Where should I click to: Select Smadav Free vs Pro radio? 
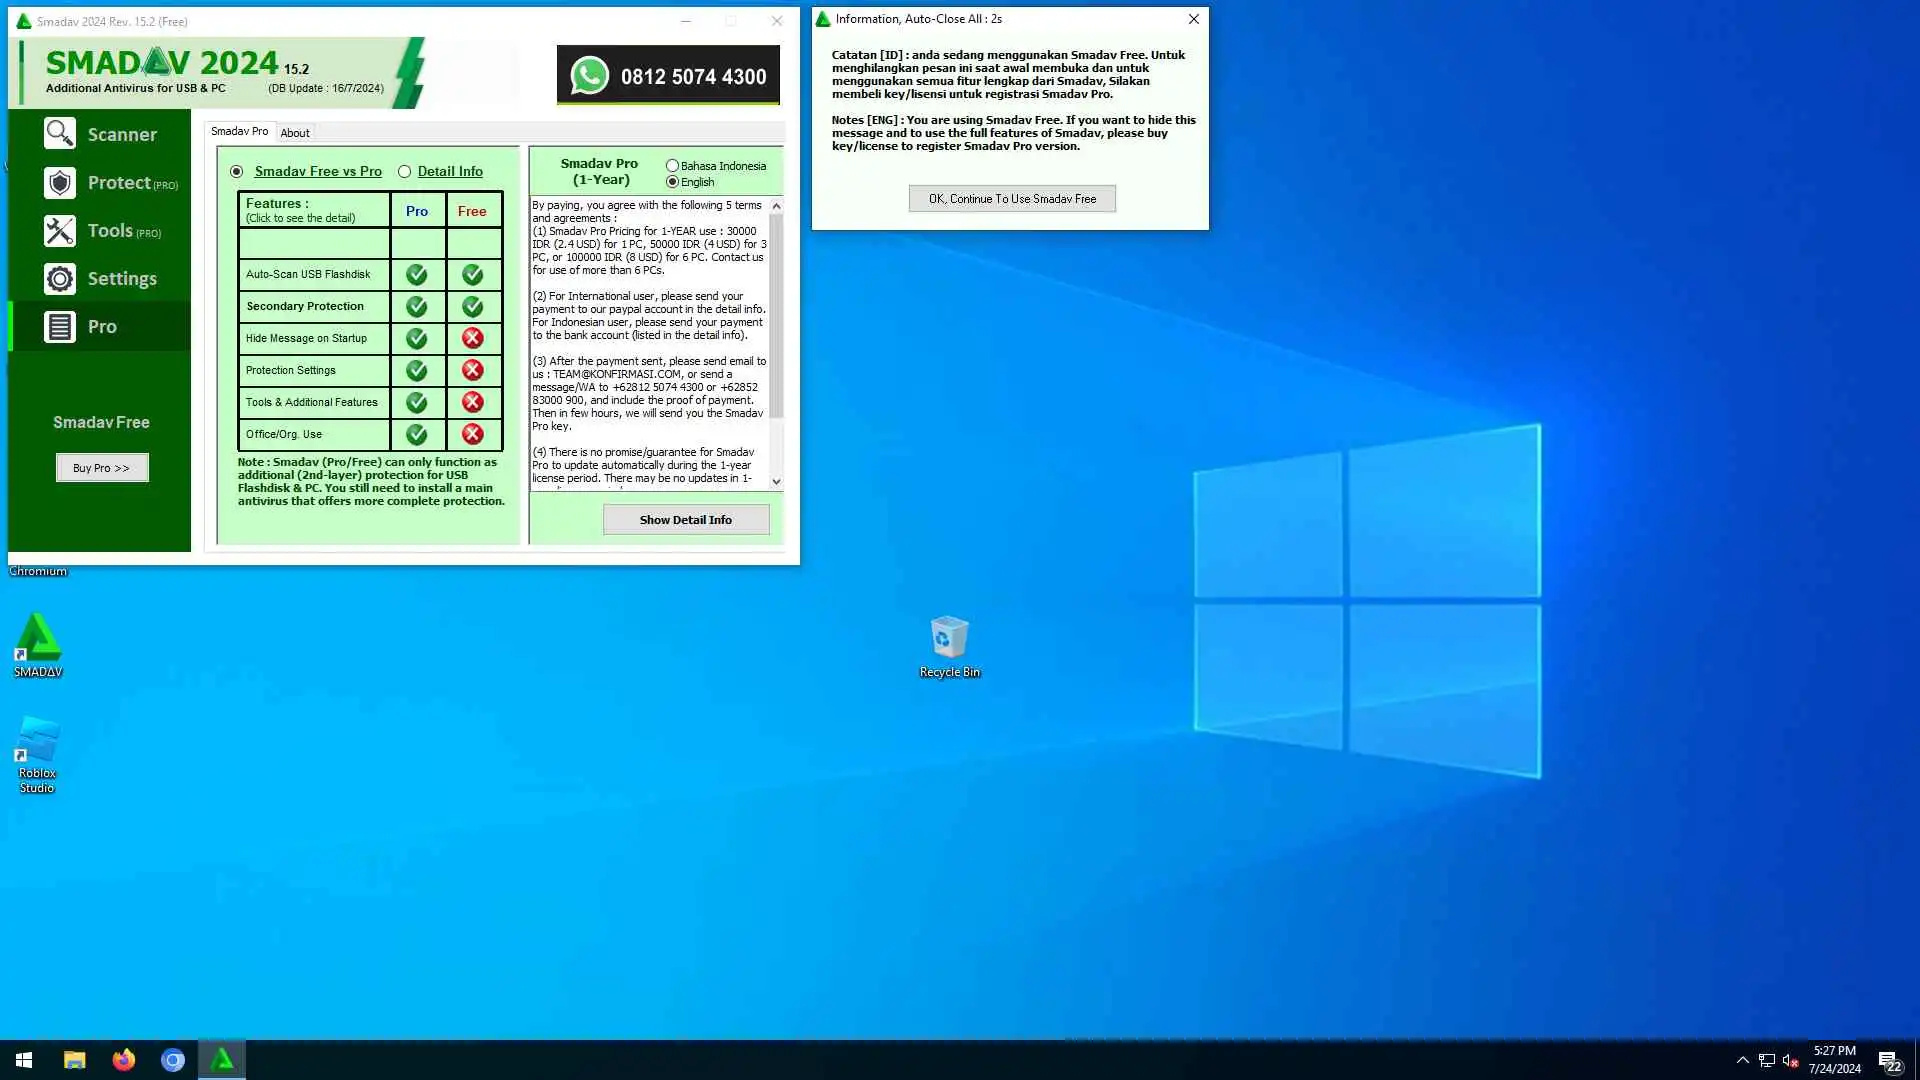237,172
